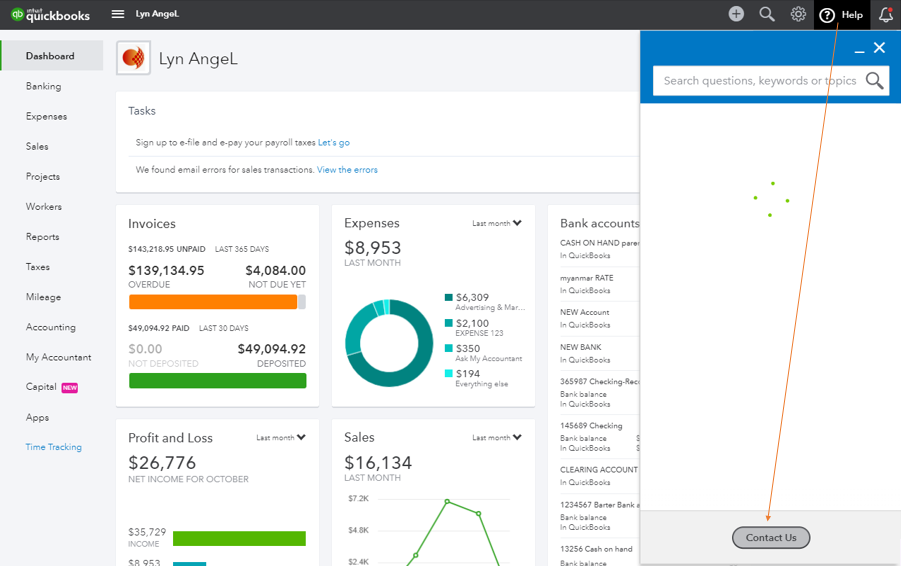
Task: Open the notifications bell icon
Action: (x=886, y=14)
